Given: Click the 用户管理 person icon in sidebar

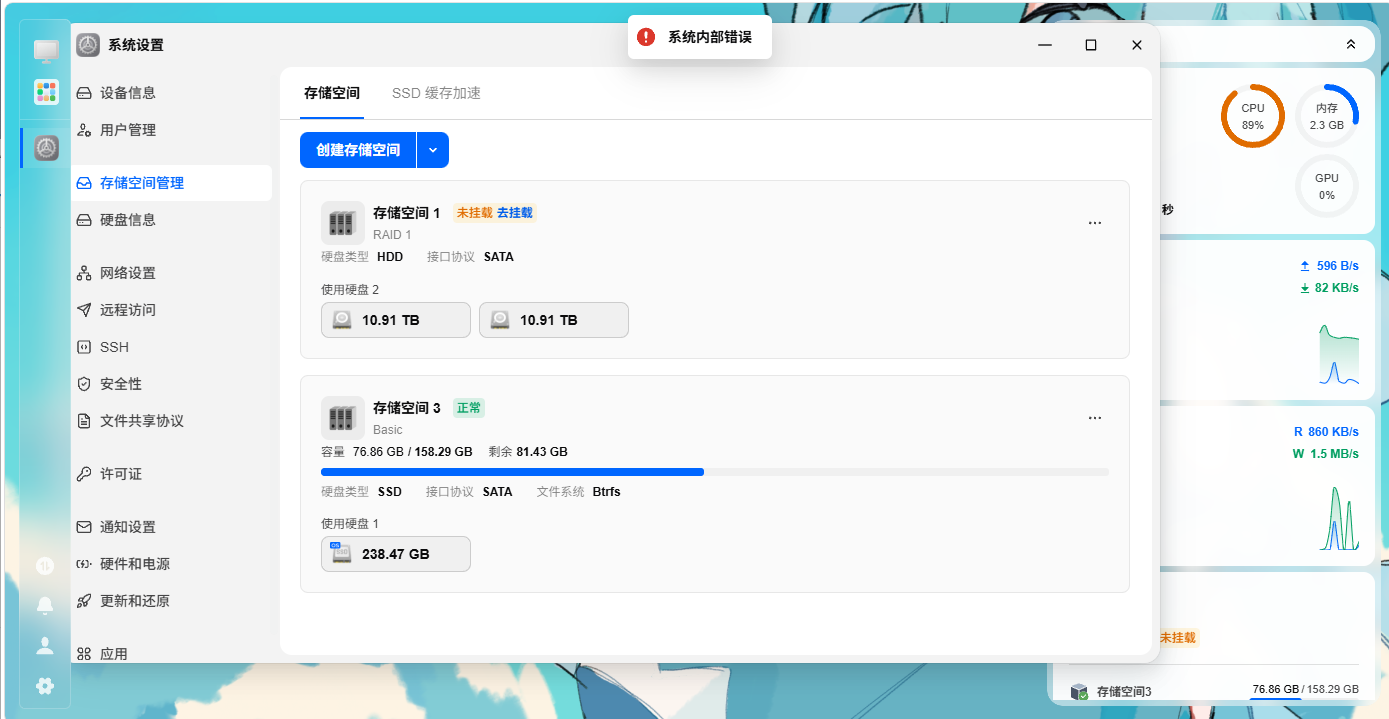Looking at the screenshot, I should 84,130.
